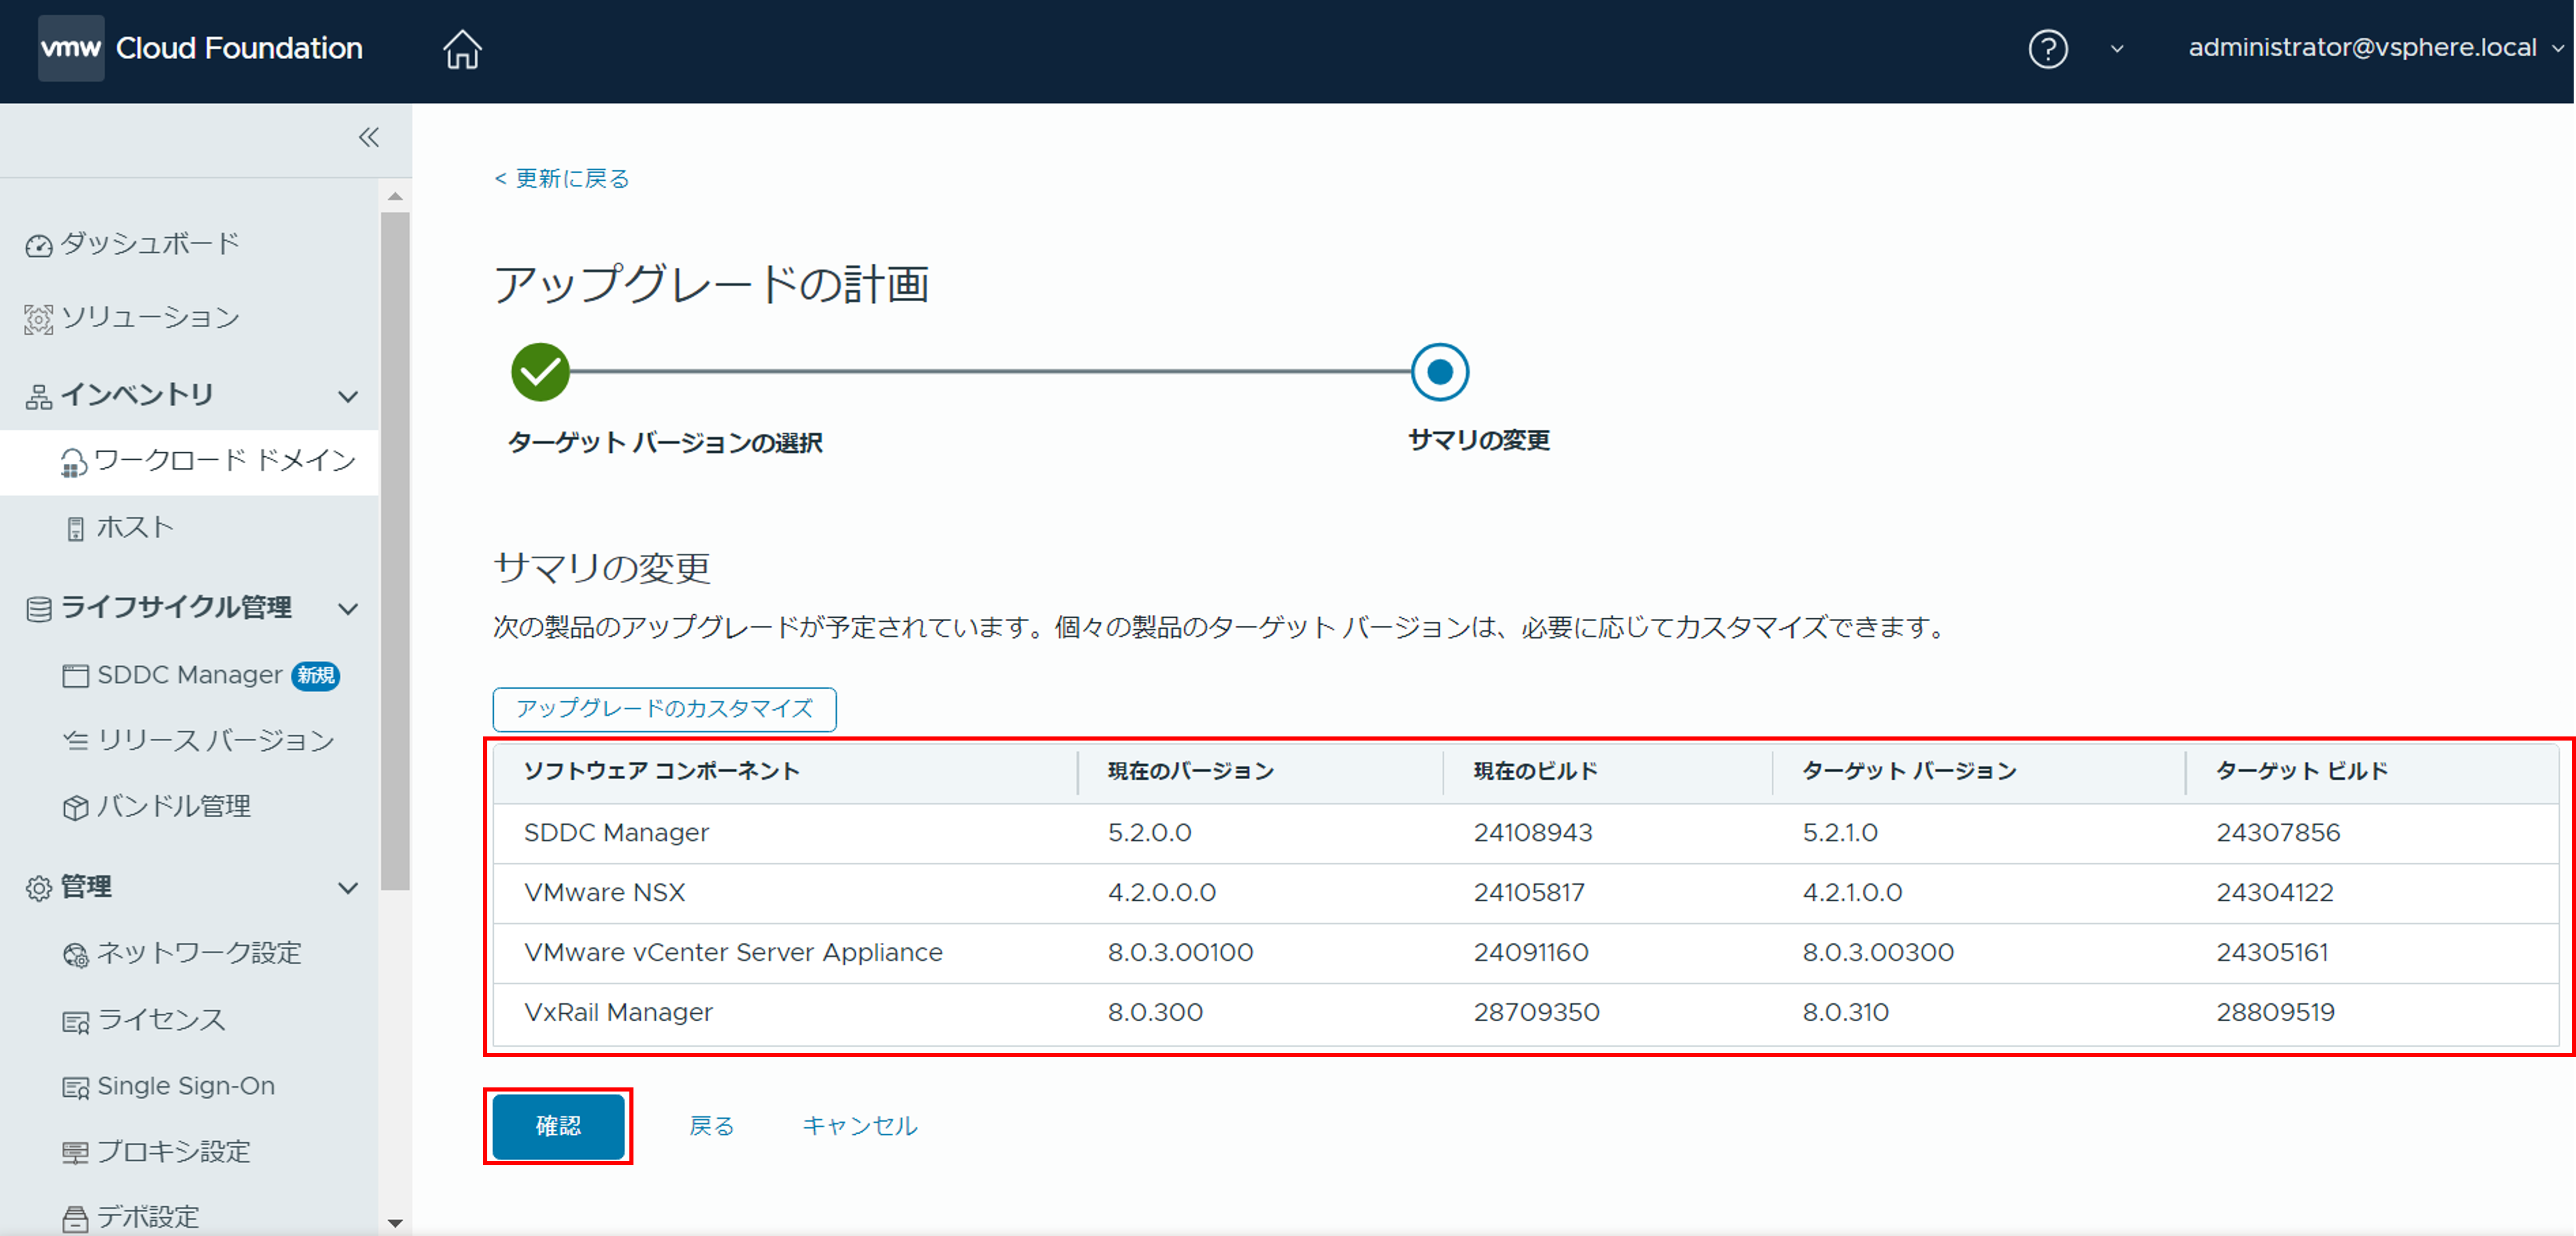Click target version 5.2.1.0 cell
The height and width of the screenshot is (1236, 2576).
(x=1840, y=833)
